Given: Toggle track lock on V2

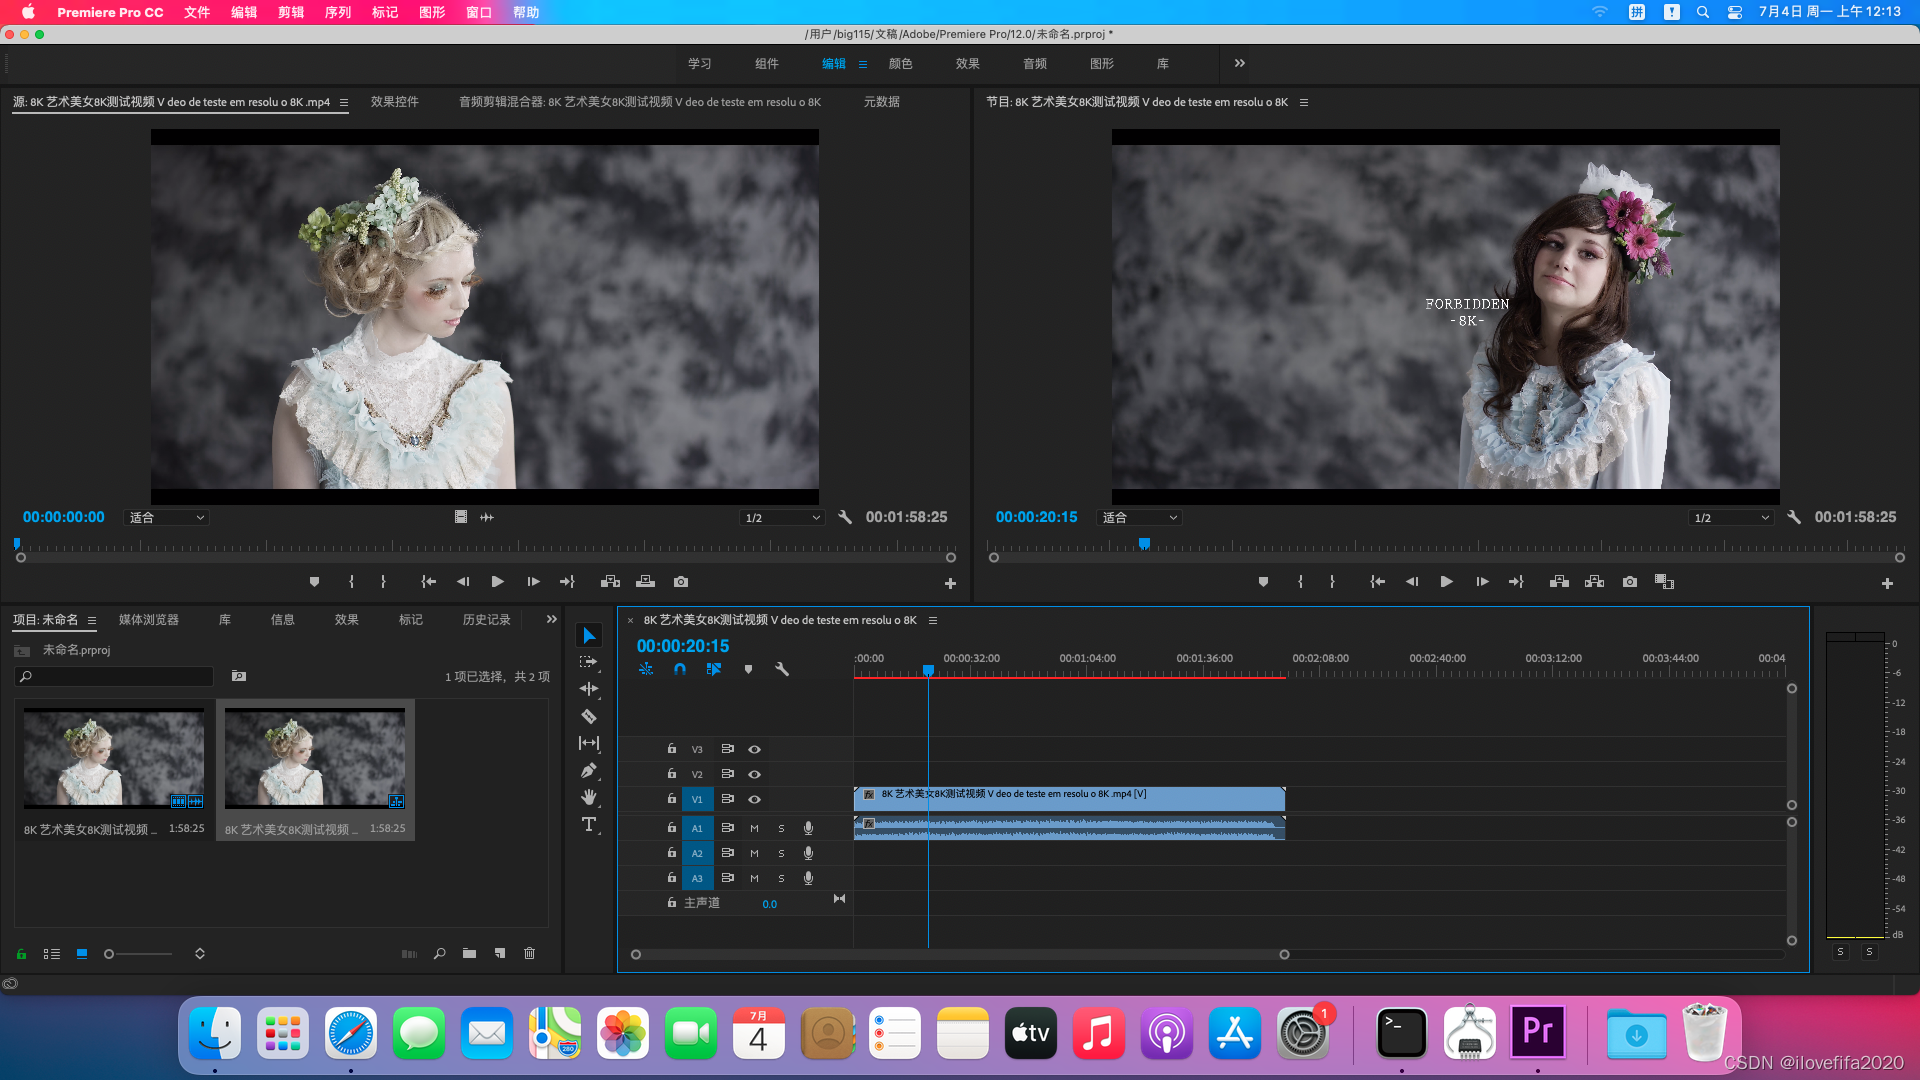Looking at the screenshot, I should point(672,773).
